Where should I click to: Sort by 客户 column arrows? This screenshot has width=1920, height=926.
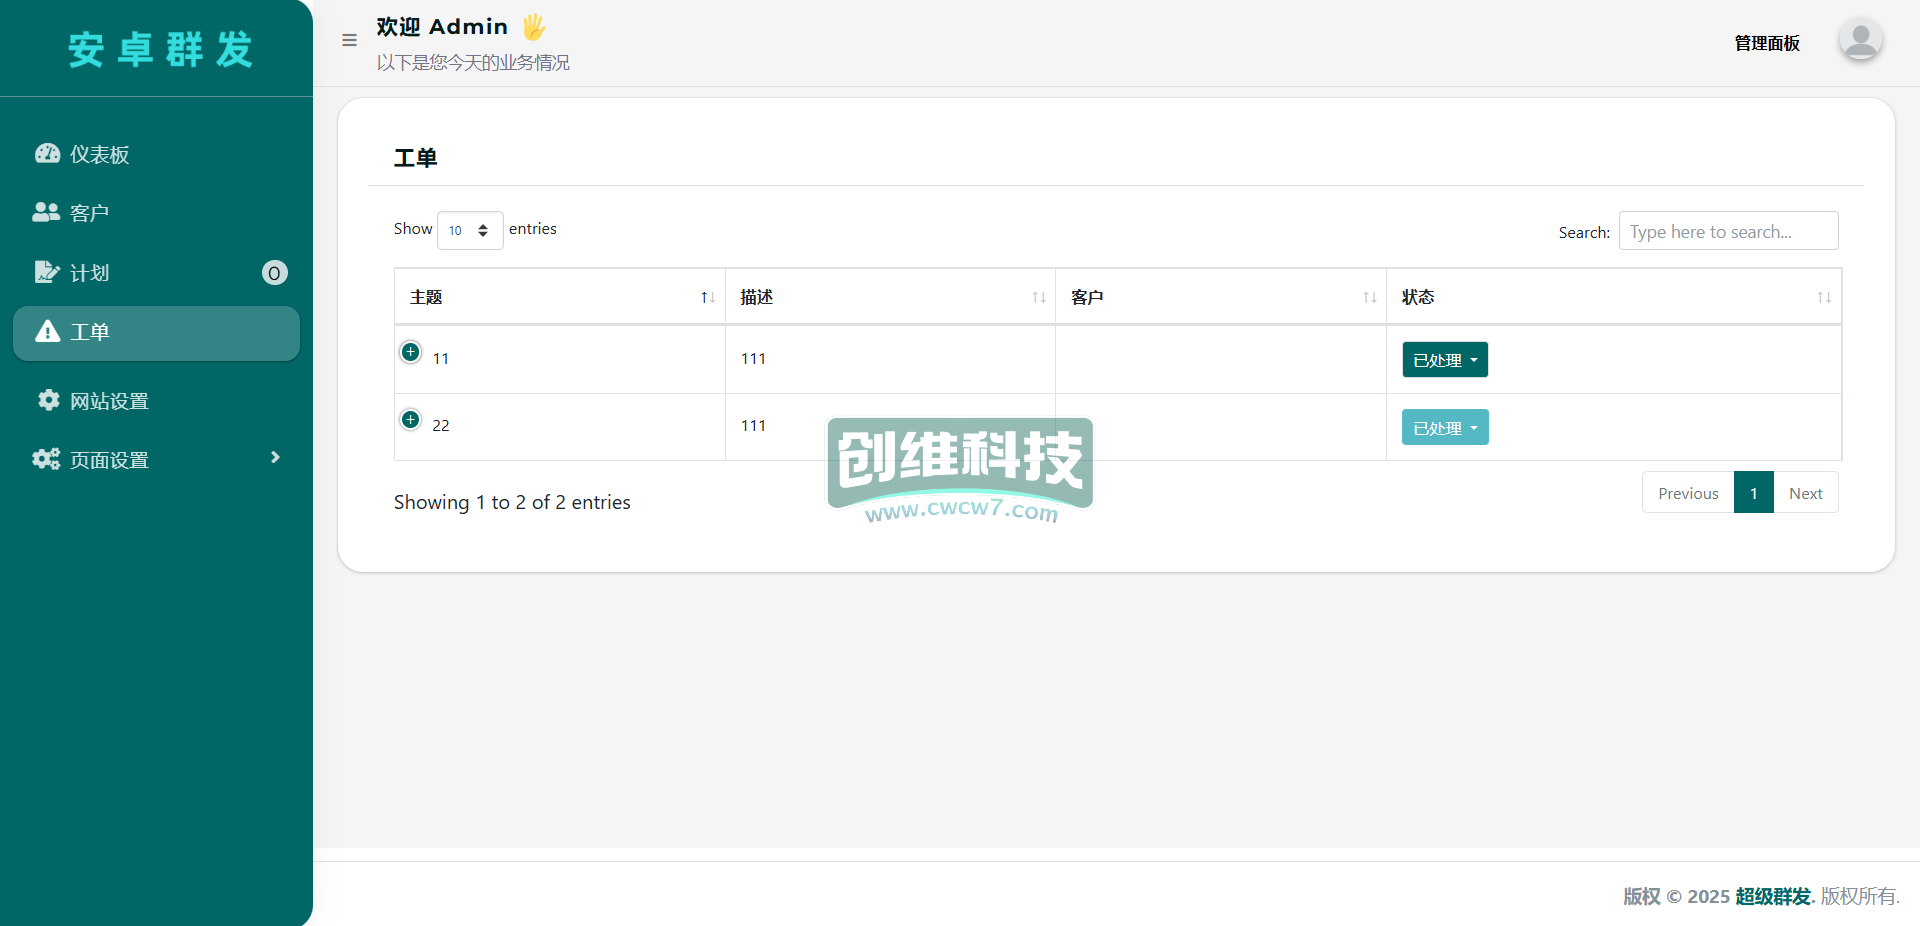click(x=1369, y=298)
